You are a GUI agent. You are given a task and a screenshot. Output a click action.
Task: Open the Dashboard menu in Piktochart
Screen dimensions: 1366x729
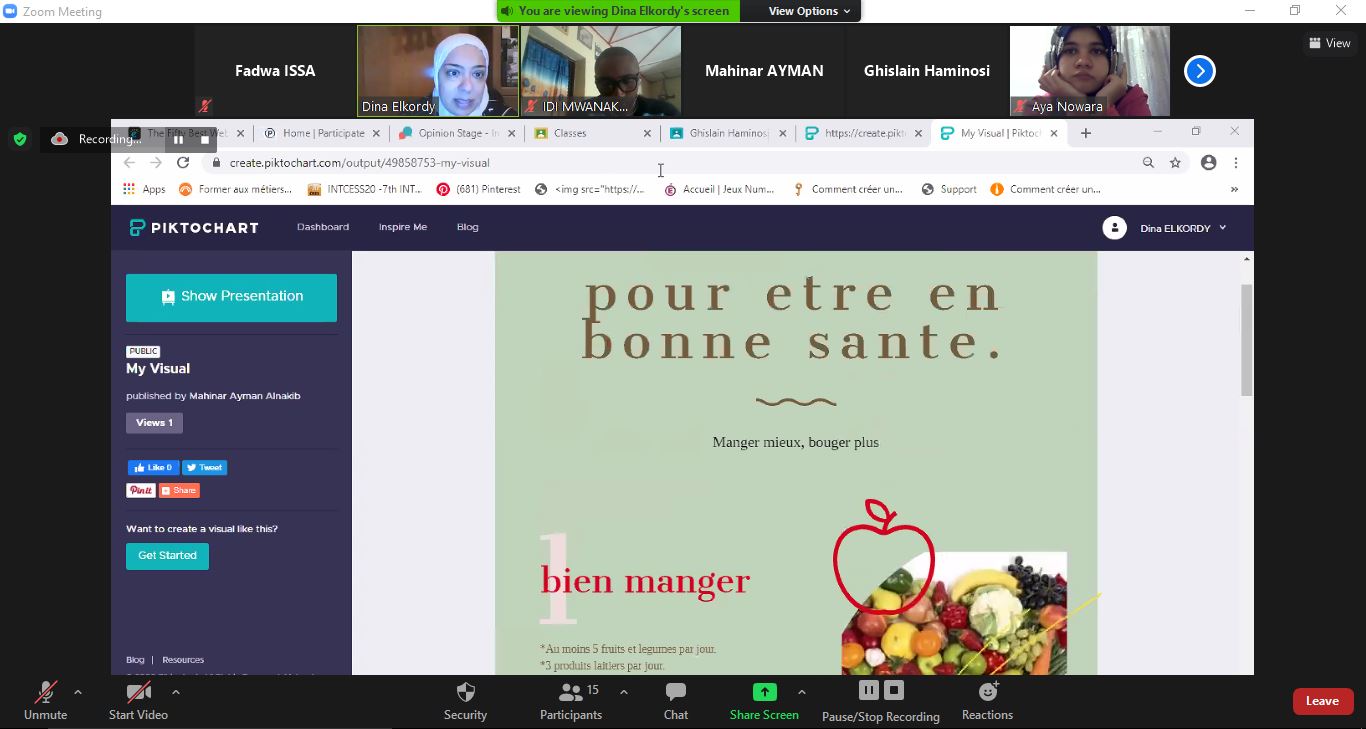[x=322, y=227]
